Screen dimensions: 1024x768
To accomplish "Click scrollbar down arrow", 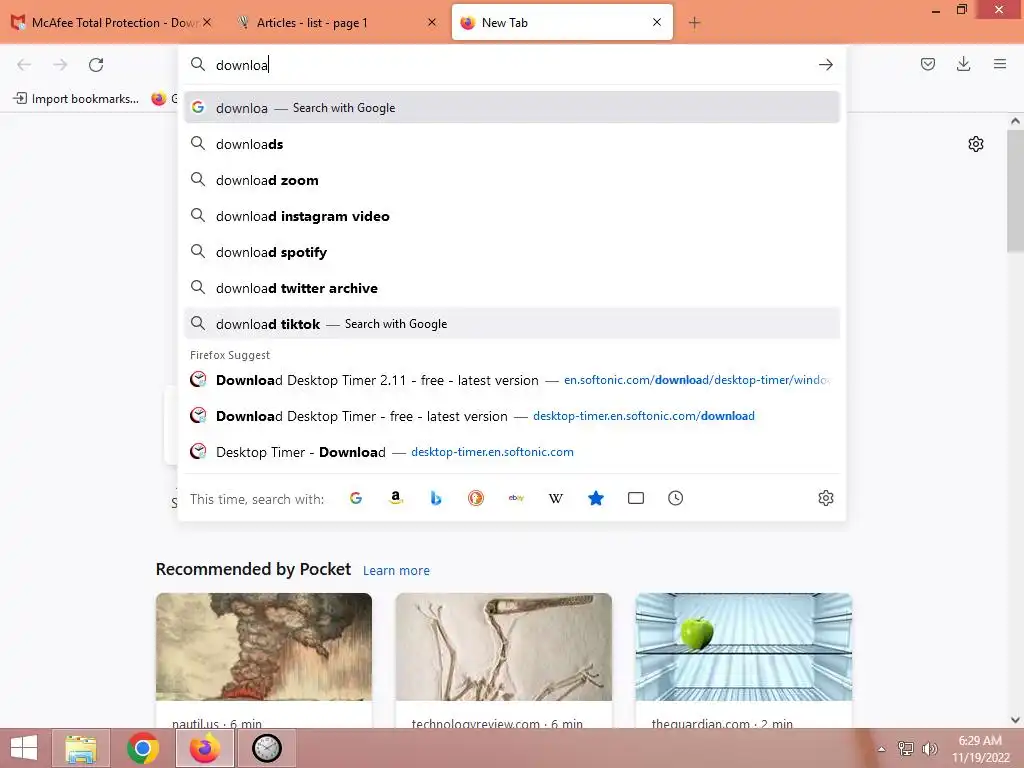I will click(1015, 720).
